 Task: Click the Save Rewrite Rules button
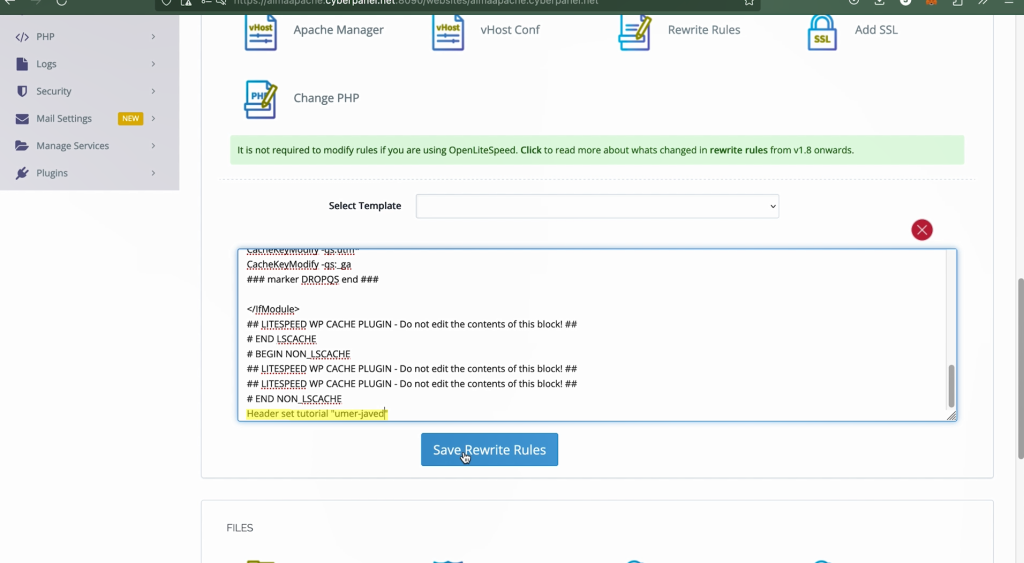click(489, 449)
